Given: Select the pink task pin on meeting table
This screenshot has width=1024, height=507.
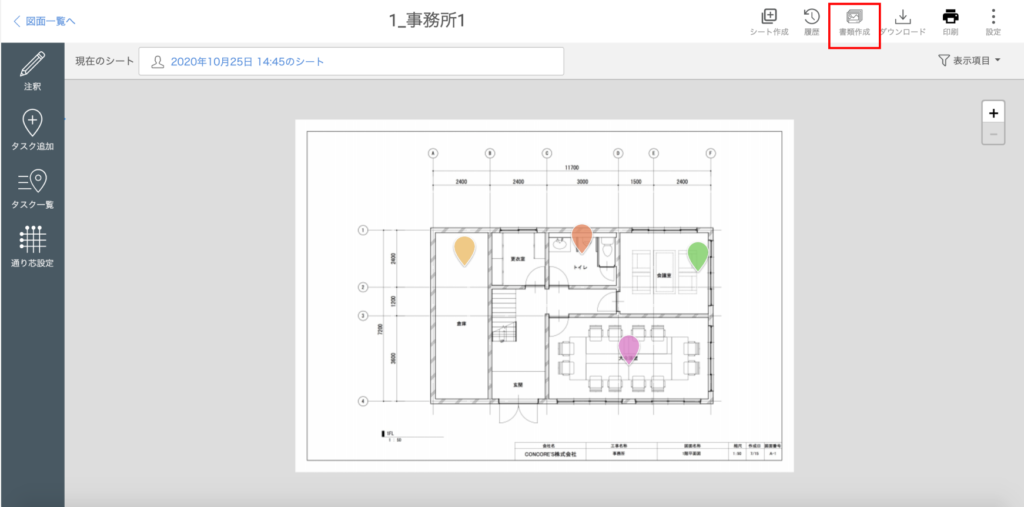Looking at the screenshot, I should (x=629, y=348).
